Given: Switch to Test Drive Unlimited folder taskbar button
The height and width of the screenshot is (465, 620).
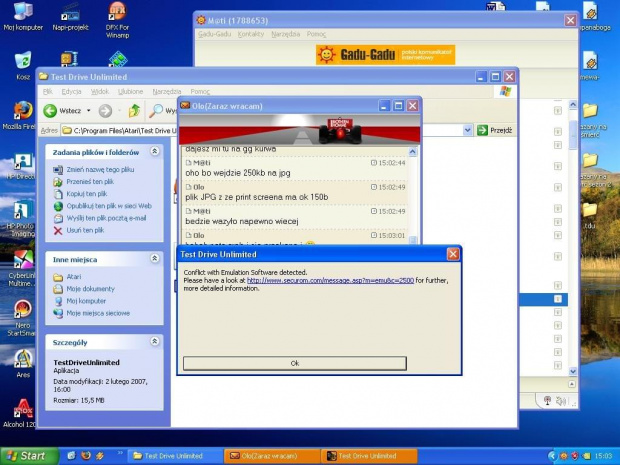Looking at the screenshot, I should coord(174,456).
